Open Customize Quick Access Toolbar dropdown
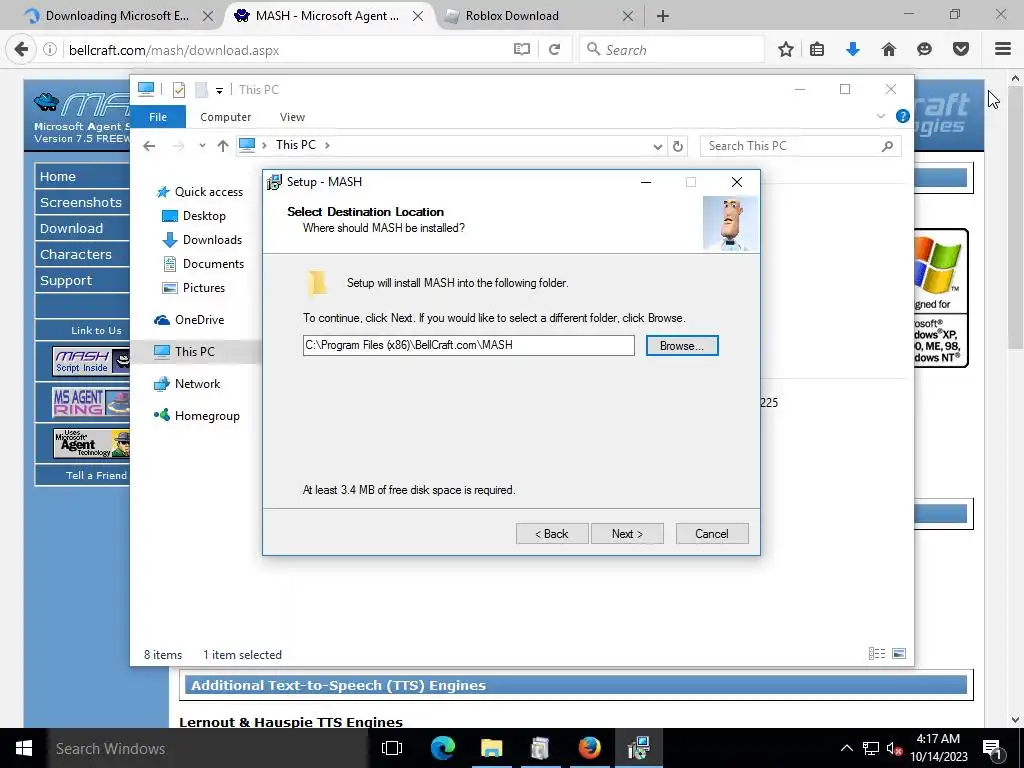 pyautogui.click(x=219, y=90)
